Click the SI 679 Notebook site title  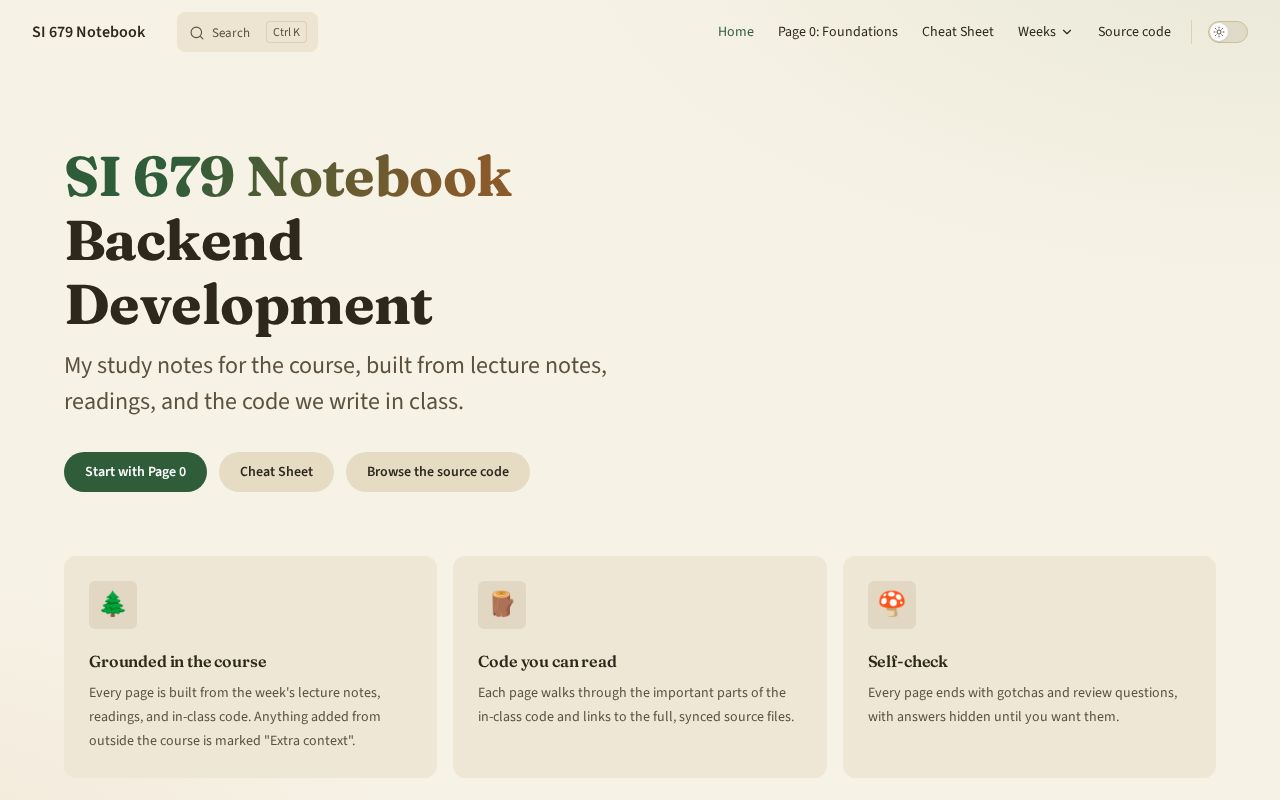tap(88, 32)
